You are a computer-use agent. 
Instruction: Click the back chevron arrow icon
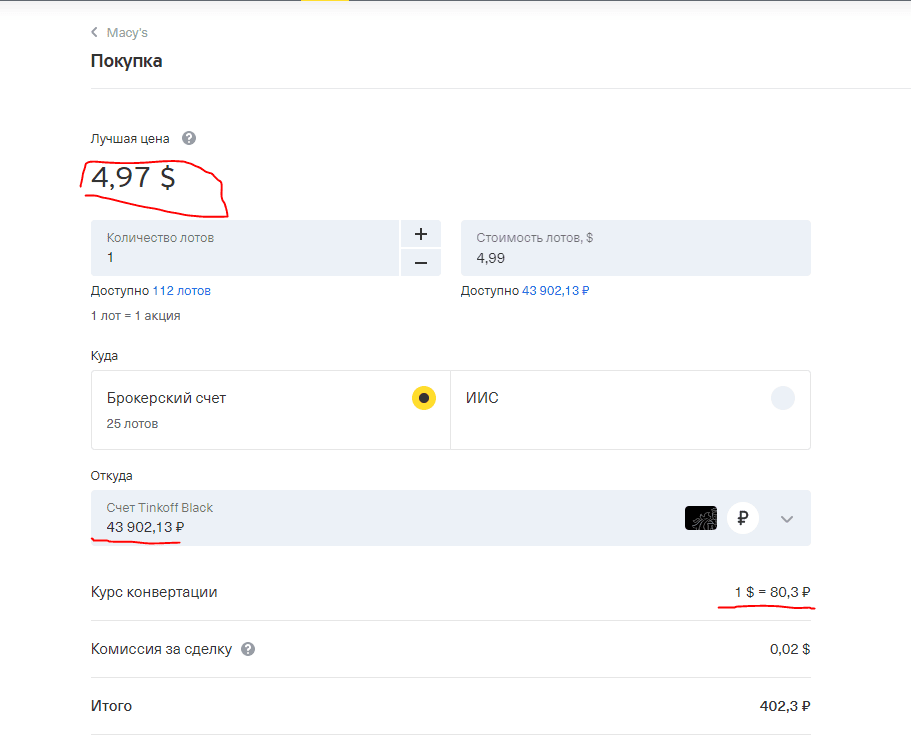coord(95,33)
